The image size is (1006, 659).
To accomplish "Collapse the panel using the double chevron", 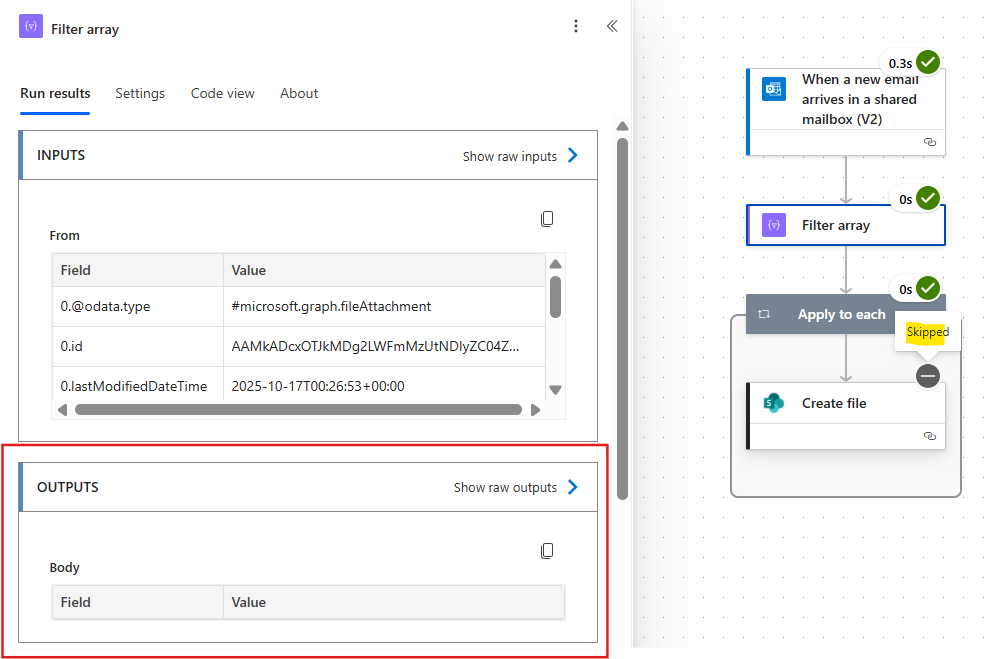I will click(x=612, y=27).
